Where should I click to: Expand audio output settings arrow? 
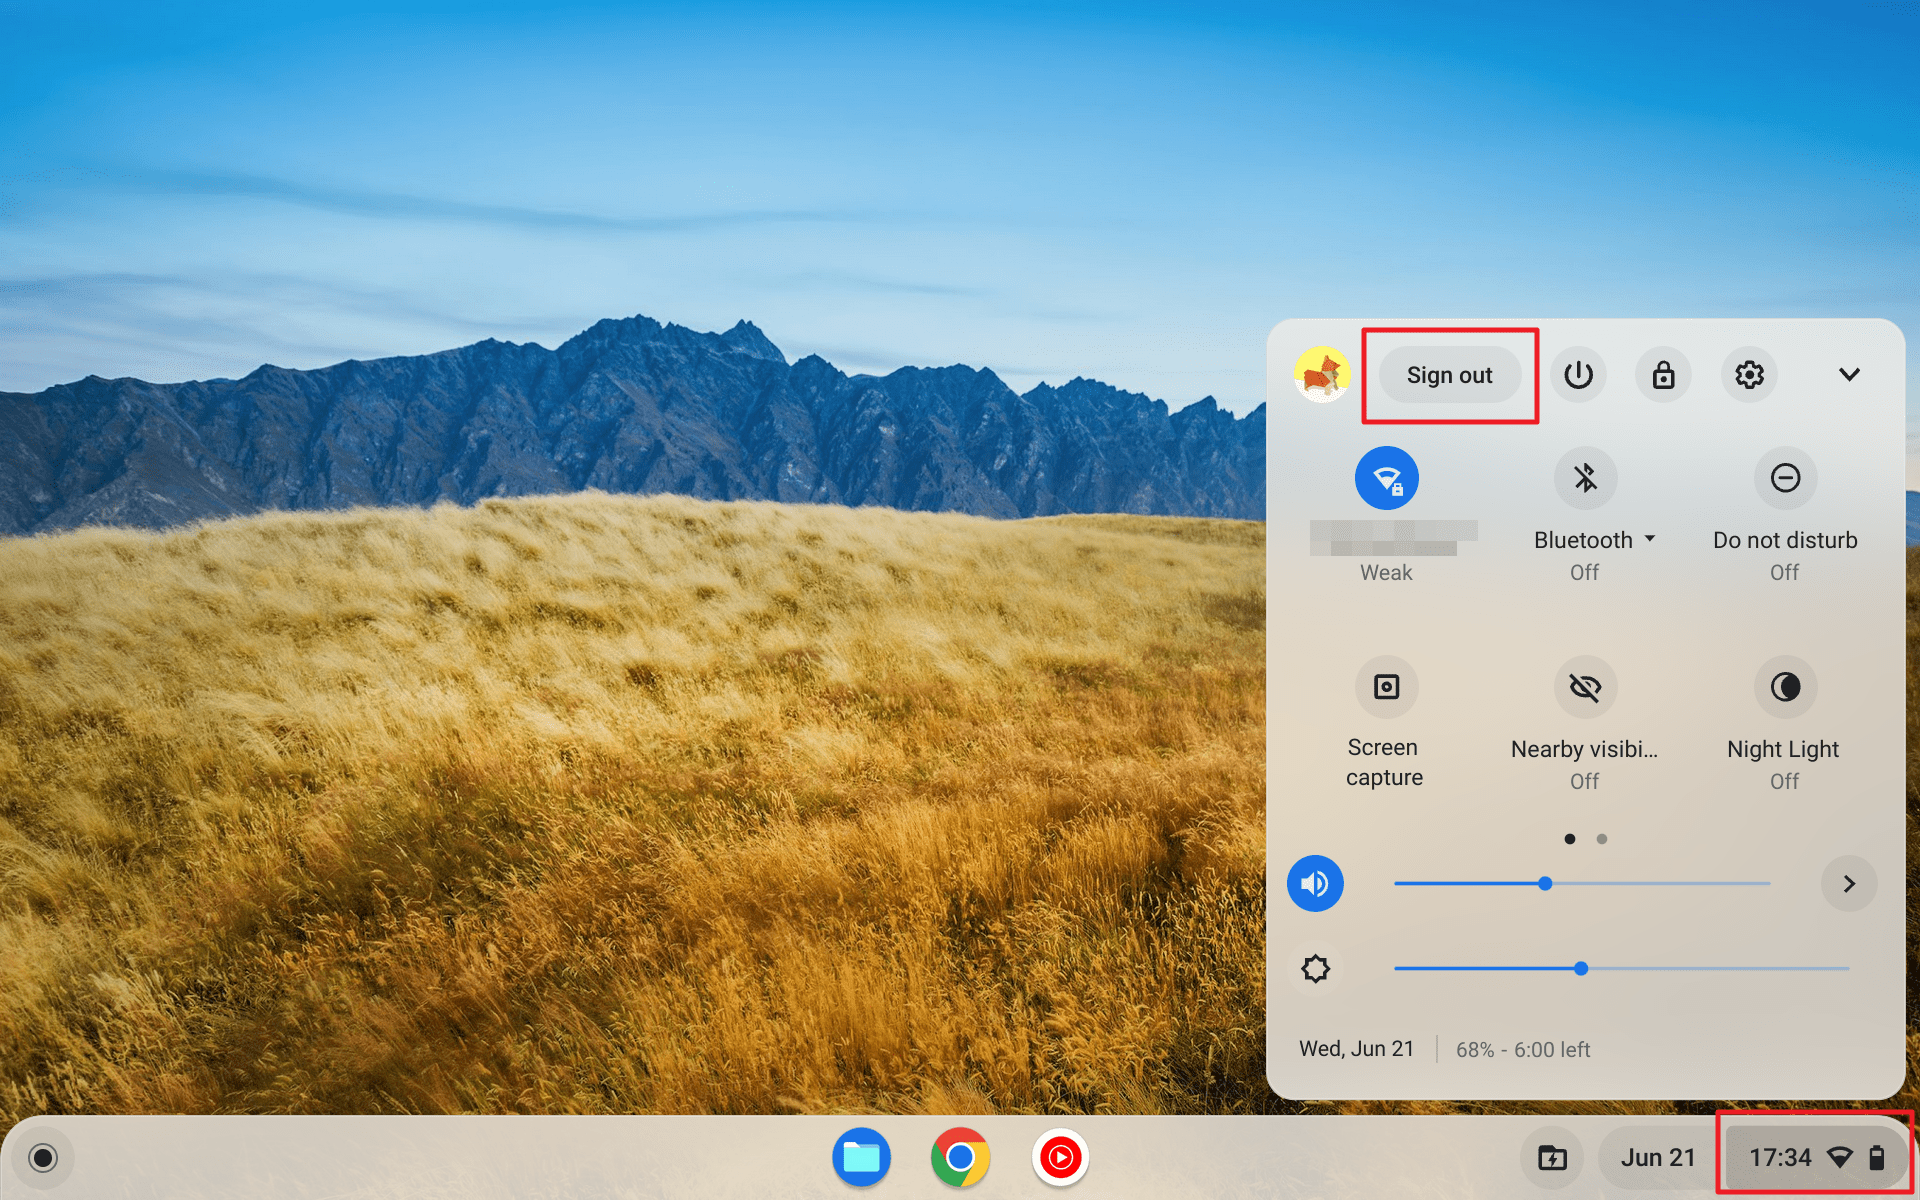click(1848, 882)
